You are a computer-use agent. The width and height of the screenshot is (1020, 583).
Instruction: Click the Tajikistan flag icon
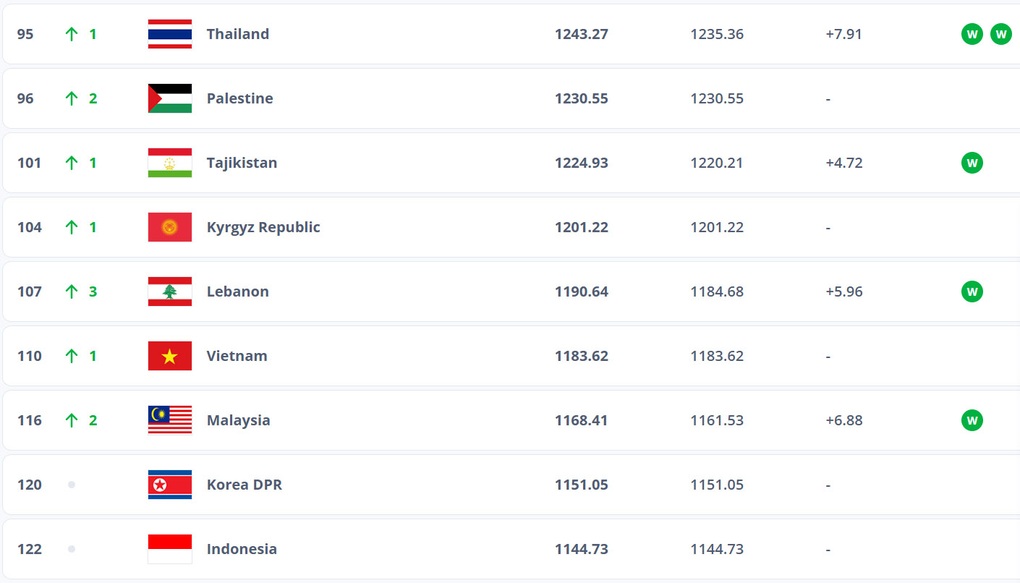[170, 163]
